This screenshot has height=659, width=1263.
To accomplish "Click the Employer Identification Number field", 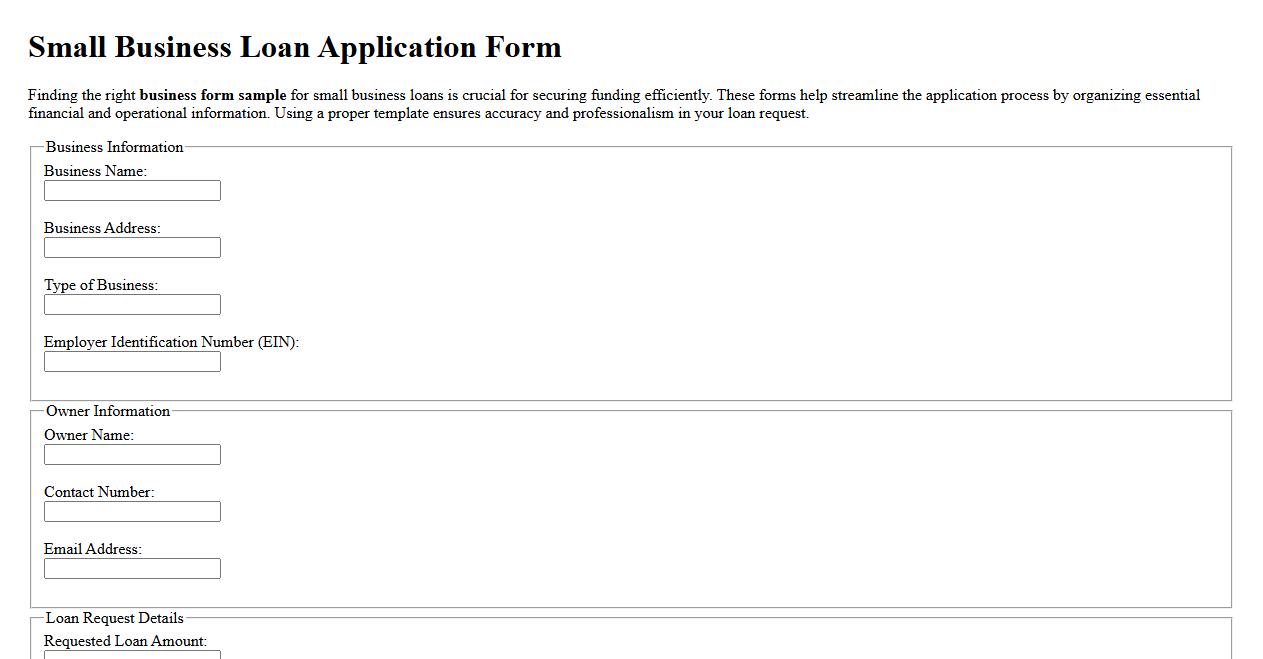I will coord(131,361).
